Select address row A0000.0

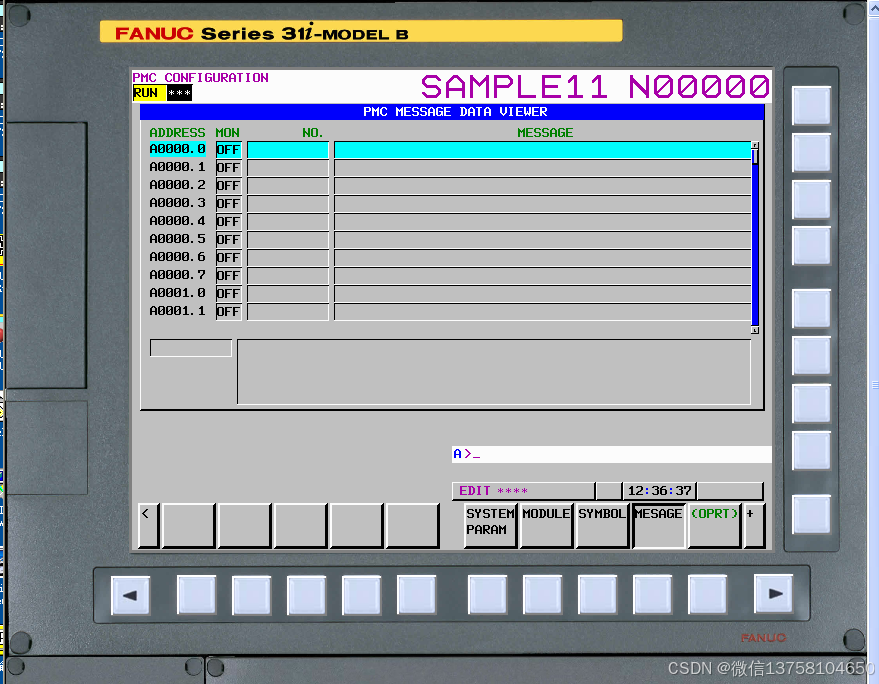click(177, 149)
